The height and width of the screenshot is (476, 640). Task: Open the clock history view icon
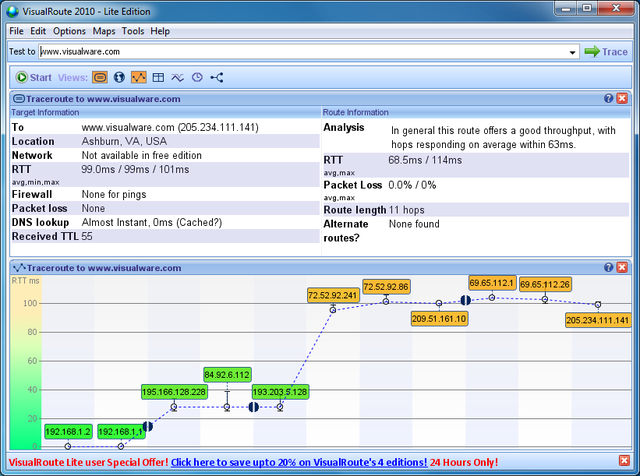pyautogui.click(x=197, y=77)
